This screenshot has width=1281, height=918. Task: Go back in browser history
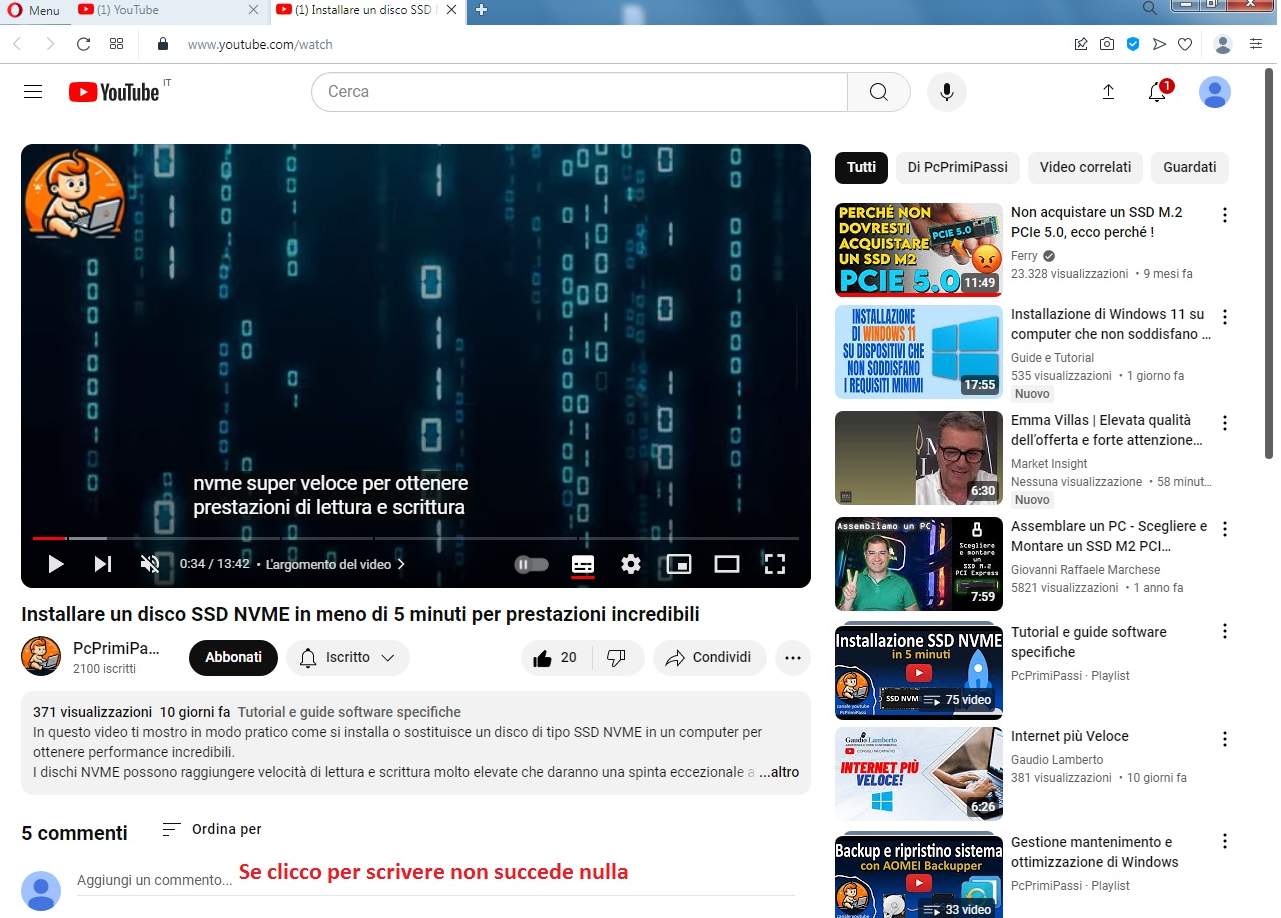17,44
